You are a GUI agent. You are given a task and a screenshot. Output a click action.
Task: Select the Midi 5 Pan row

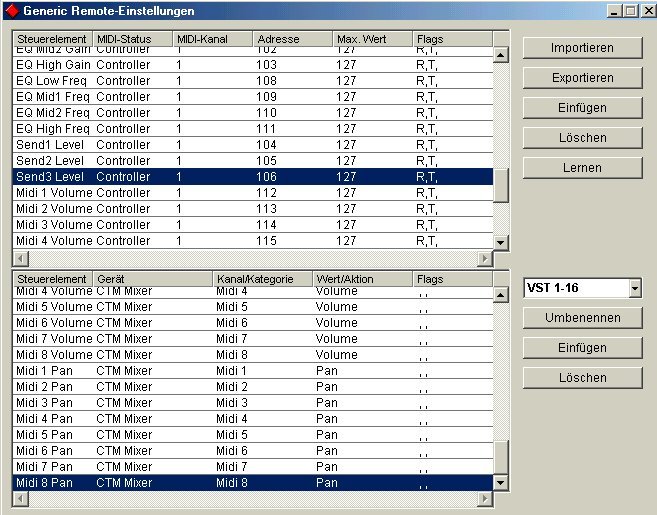[x=250, y=435]
